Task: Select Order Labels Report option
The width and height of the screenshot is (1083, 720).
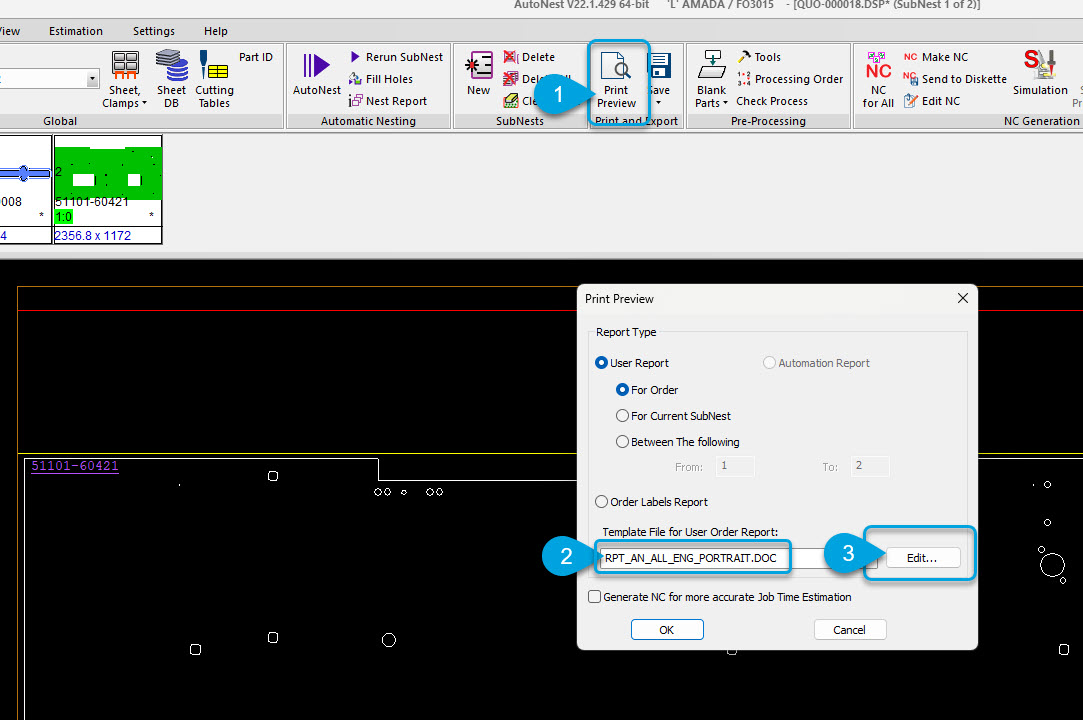Action: [602, 502]
